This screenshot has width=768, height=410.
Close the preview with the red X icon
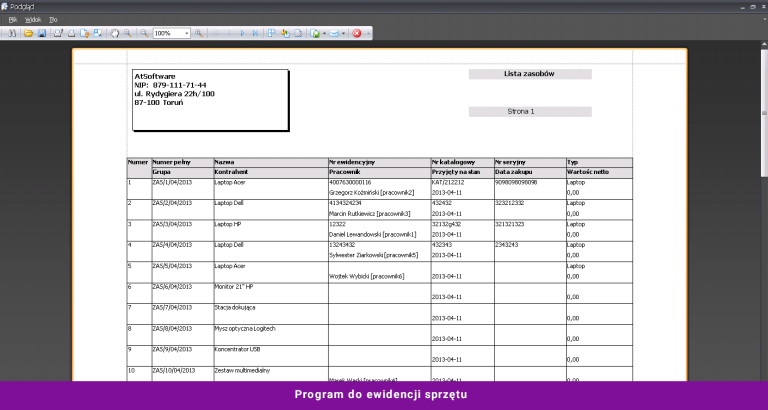(357, 33)
